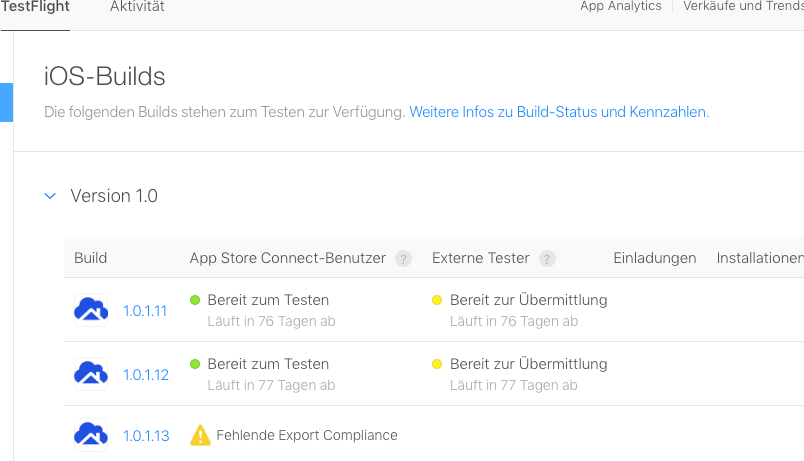804x461 pixels.
Task: Click the yellow warning triangle icon
Action: coord(200,435)
